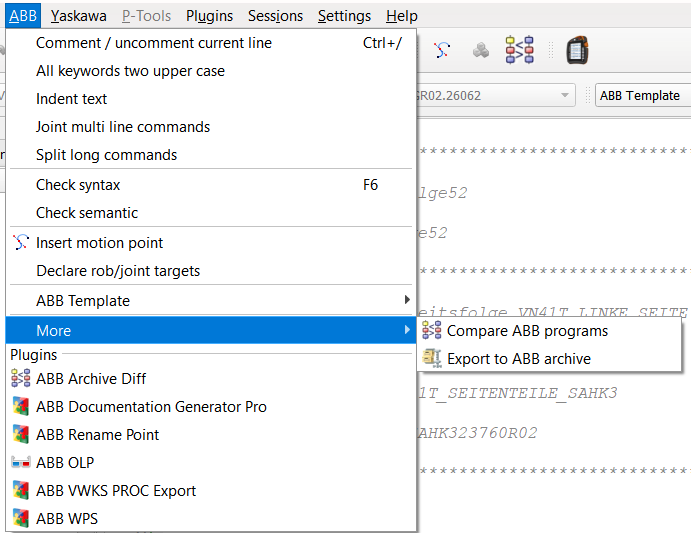Click ABB WPS puzzle icon
Viewport: 691px width, 533px height.
(21, 518)
